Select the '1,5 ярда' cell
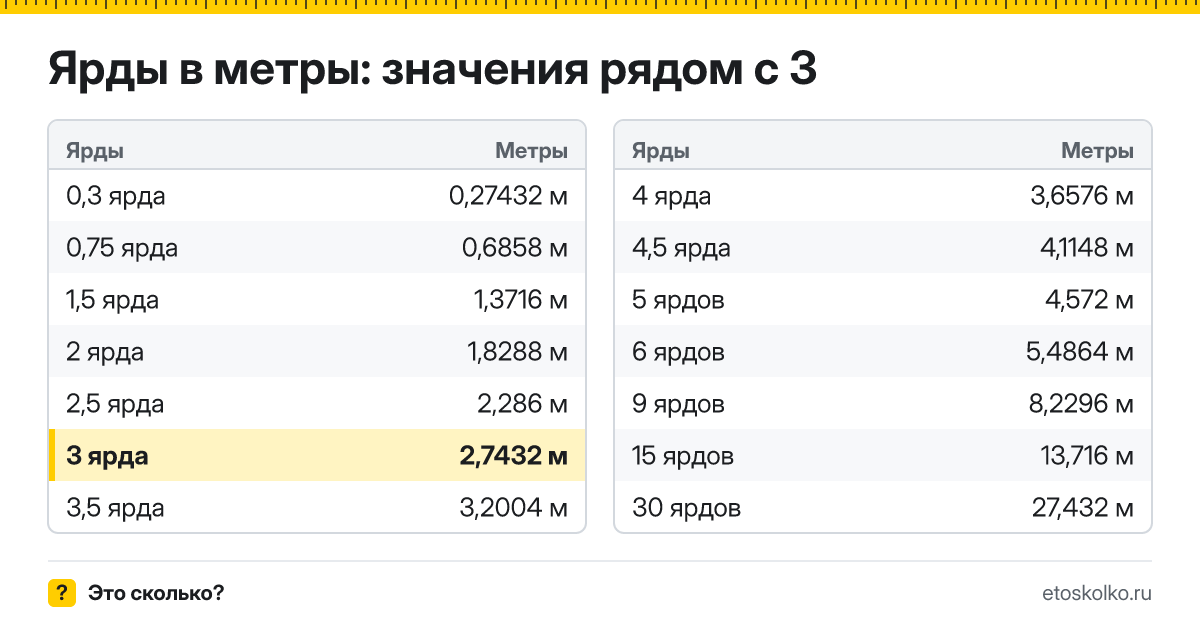Image resolution: width=1200 pixels, height=625 pixels. (x=113, y=300)
